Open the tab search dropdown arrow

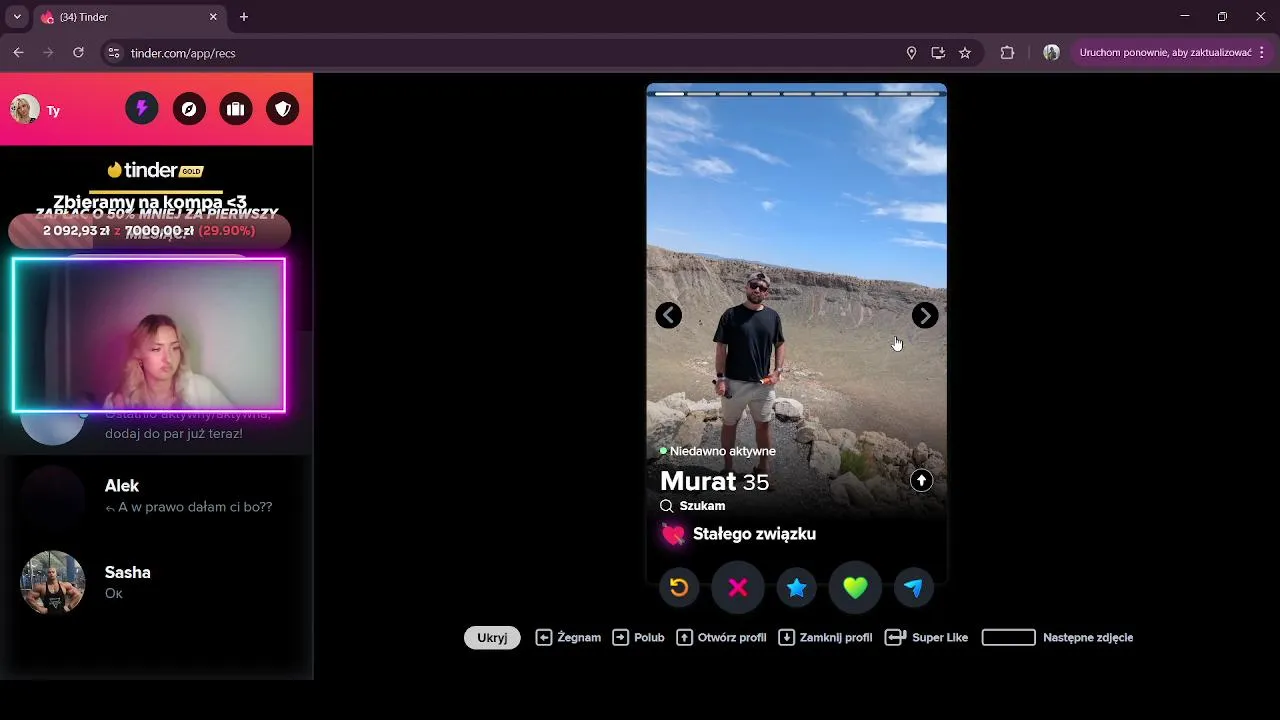tap(17, 17)
